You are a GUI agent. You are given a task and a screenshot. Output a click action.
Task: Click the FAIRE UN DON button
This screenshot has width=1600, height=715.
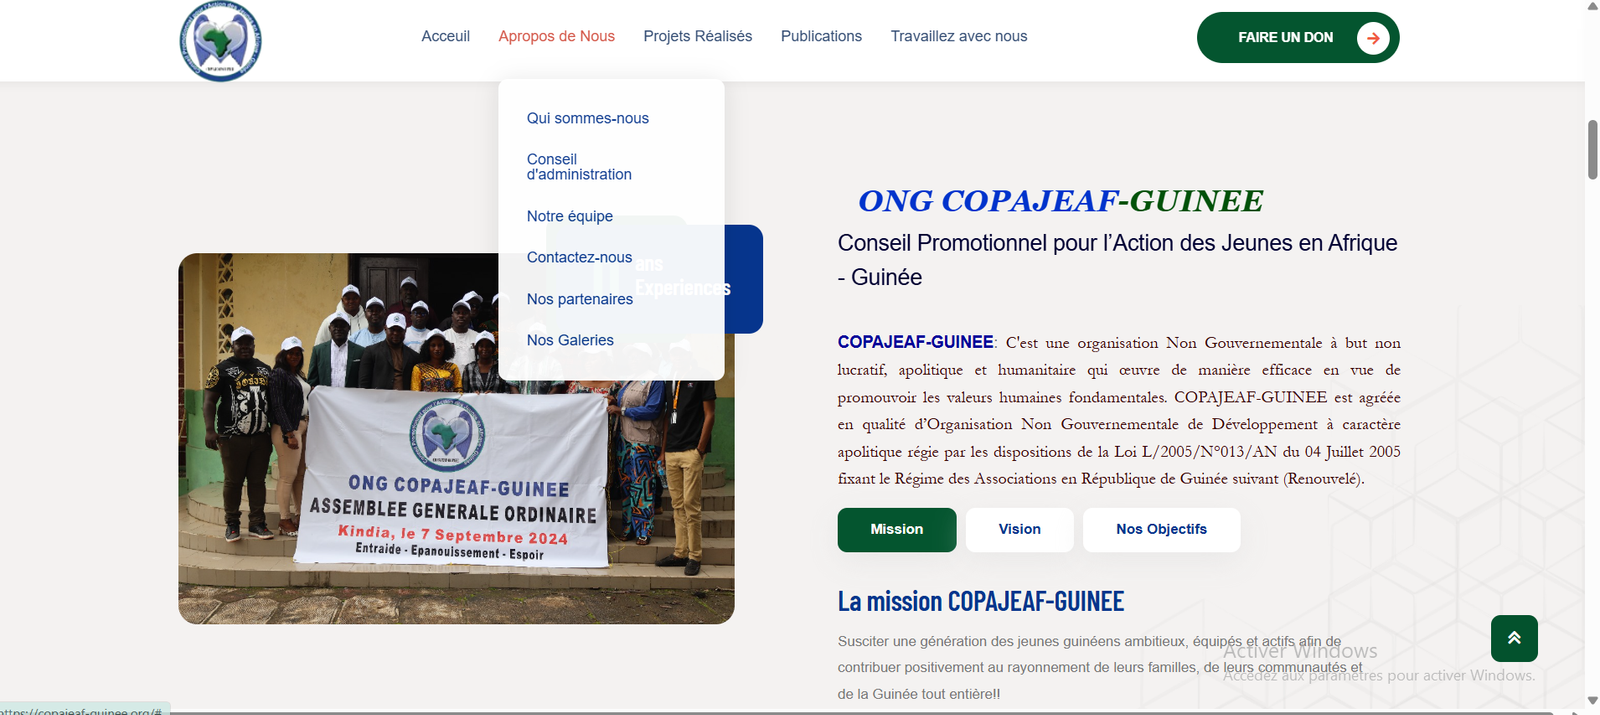point(1284,38)
